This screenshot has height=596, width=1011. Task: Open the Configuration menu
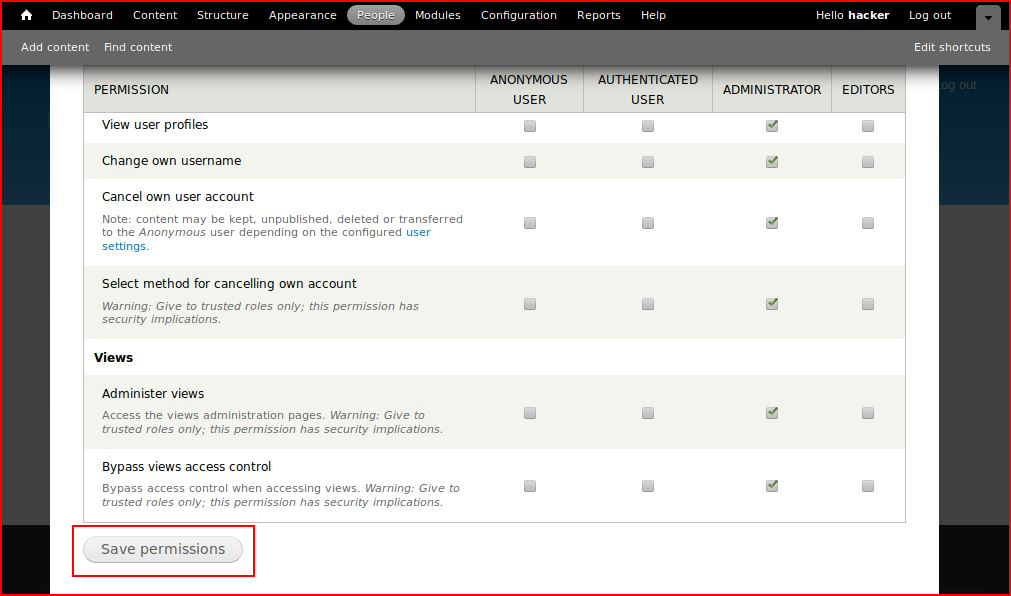518,15
